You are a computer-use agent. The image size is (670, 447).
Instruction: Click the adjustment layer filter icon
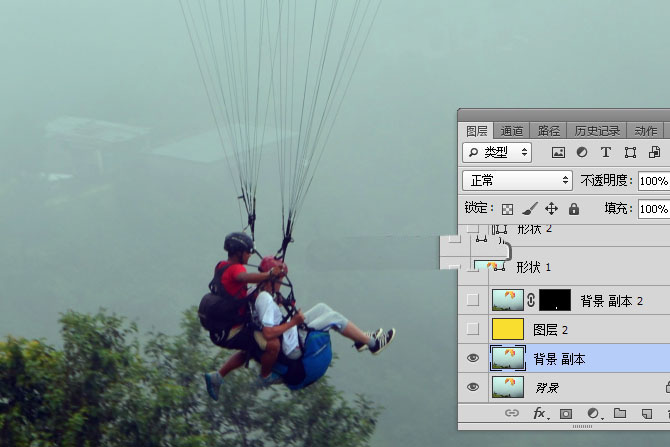(x=582, y=153)
